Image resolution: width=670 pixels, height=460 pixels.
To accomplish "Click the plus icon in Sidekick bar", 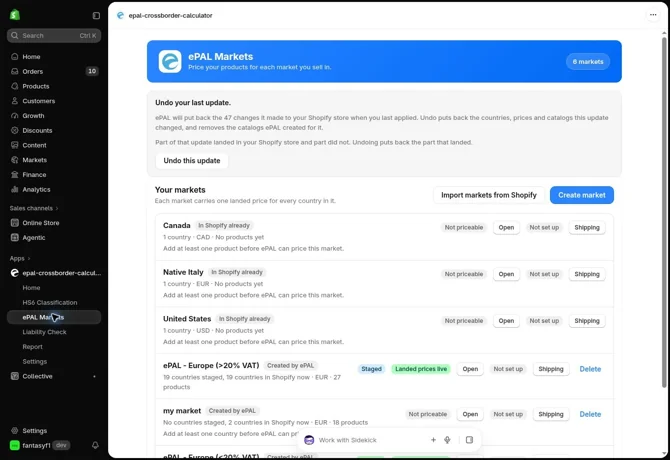I will click(x=433, y=440).
